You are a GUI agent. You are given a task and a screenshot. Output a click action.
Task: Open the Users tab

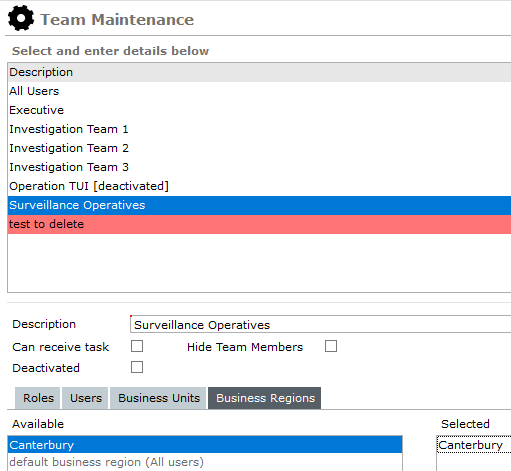tap(86, 398)
